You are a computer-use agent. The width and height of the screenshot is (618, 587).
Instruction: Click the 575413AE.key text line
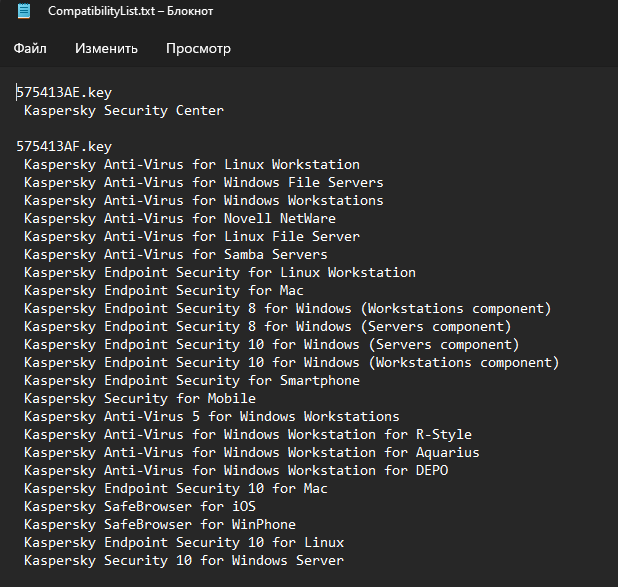[x=64, y=92]
